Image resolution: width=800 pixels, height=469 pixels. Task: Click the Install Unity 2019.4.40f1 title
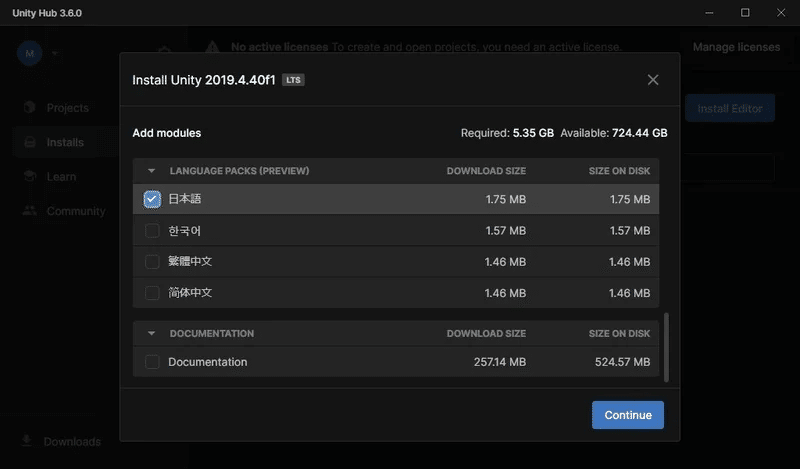point(204,80)
